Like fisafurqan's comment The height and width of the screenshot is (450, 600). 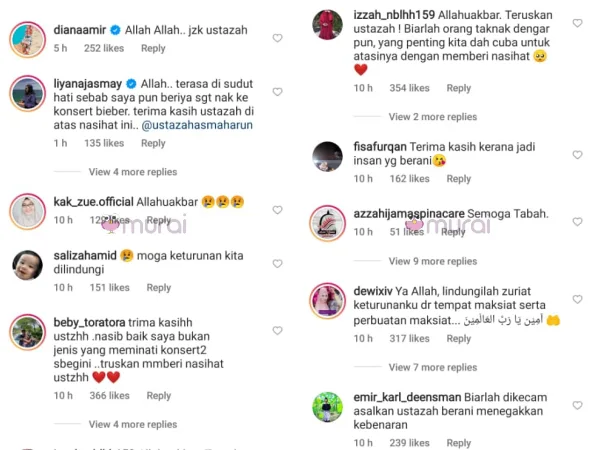[x=577, y=155]
